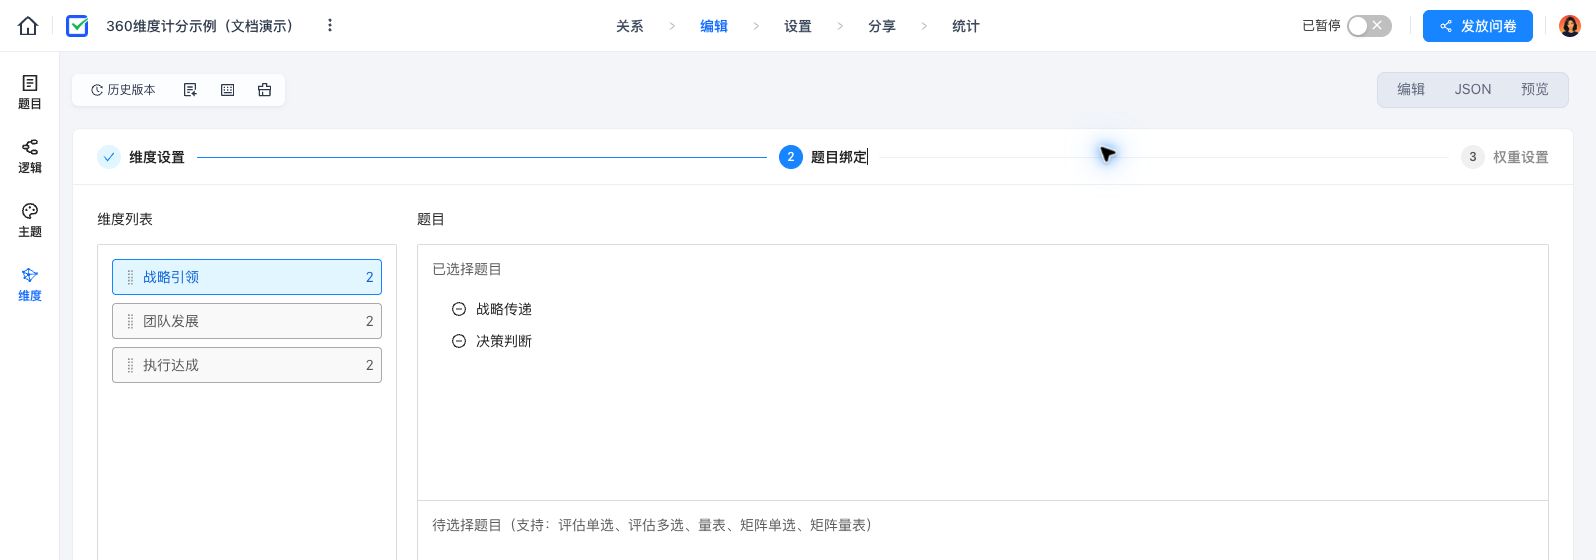Screen dimensions: 1596x560
Task: Switch to the 编辑 top navigation tab
Action: [x=714, y=26]
